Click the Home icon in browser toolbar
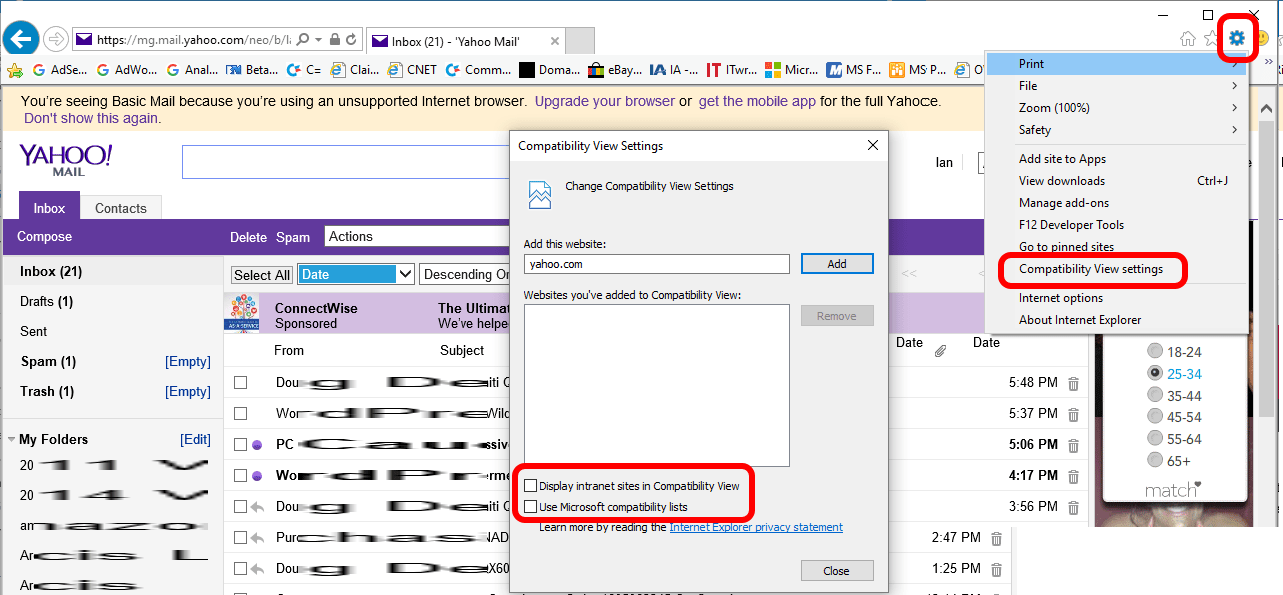 1188,39
